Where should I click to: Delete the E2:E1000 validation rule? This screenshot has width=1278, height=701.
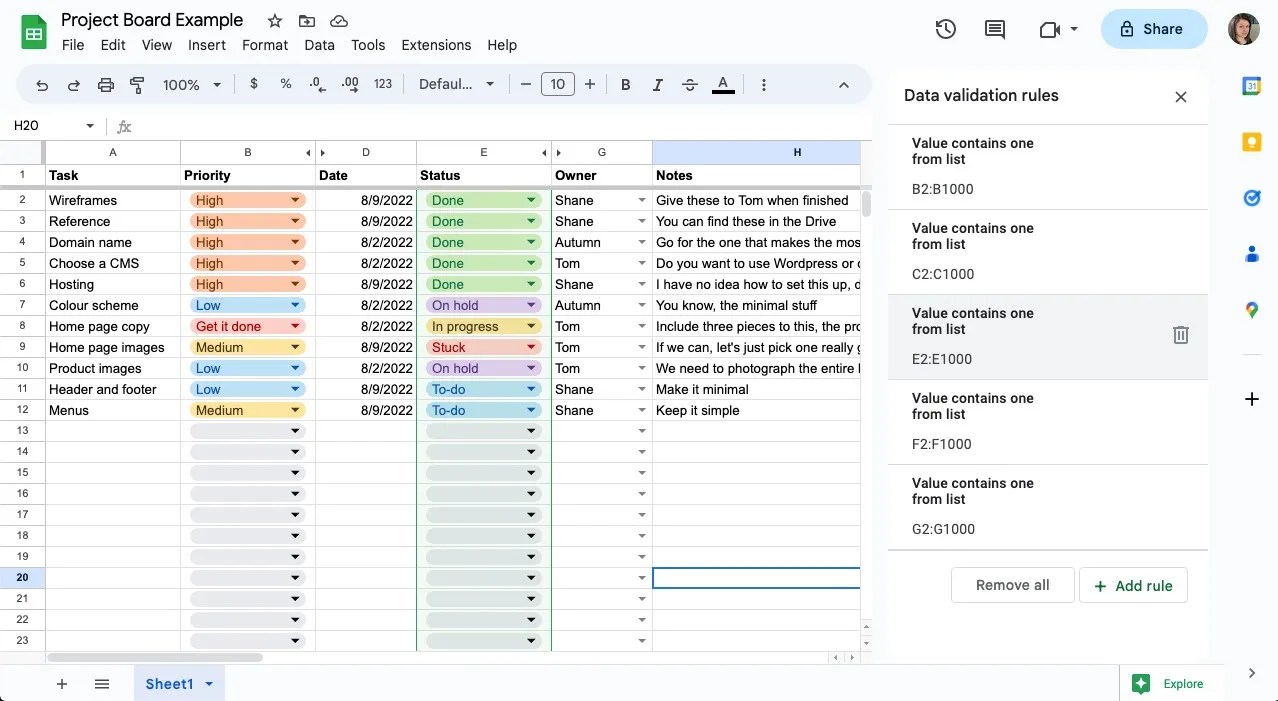1180,335
